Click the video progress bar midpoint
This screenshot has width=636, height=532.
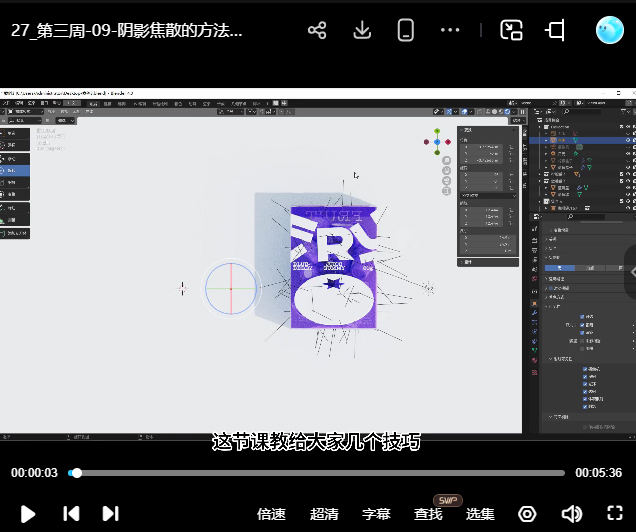point(317,473)
